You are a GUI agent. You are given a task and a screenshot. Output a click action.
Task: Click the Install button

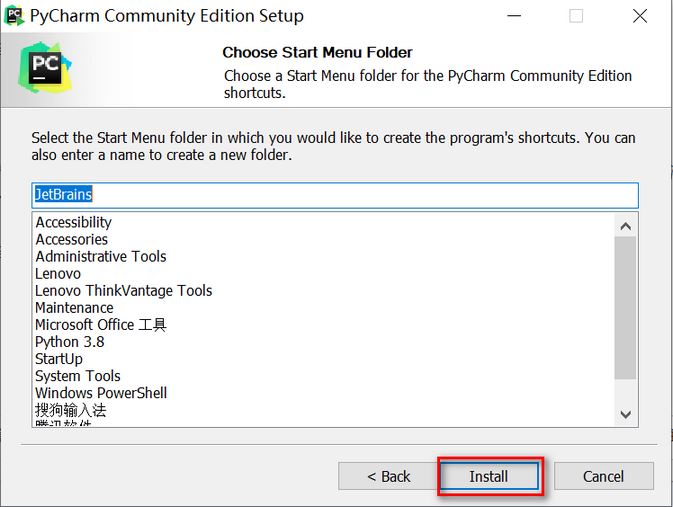(489, 476)
